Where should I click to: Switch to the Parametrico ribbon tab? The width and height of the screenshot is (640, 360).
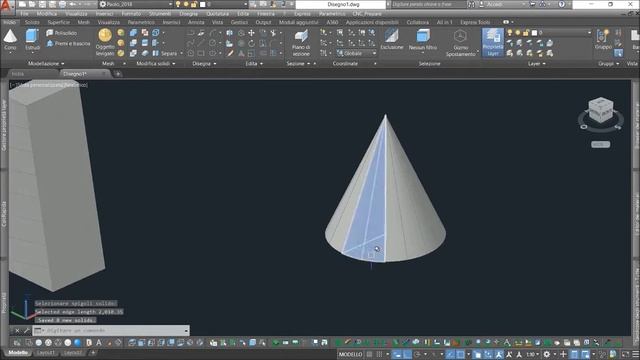141,22
